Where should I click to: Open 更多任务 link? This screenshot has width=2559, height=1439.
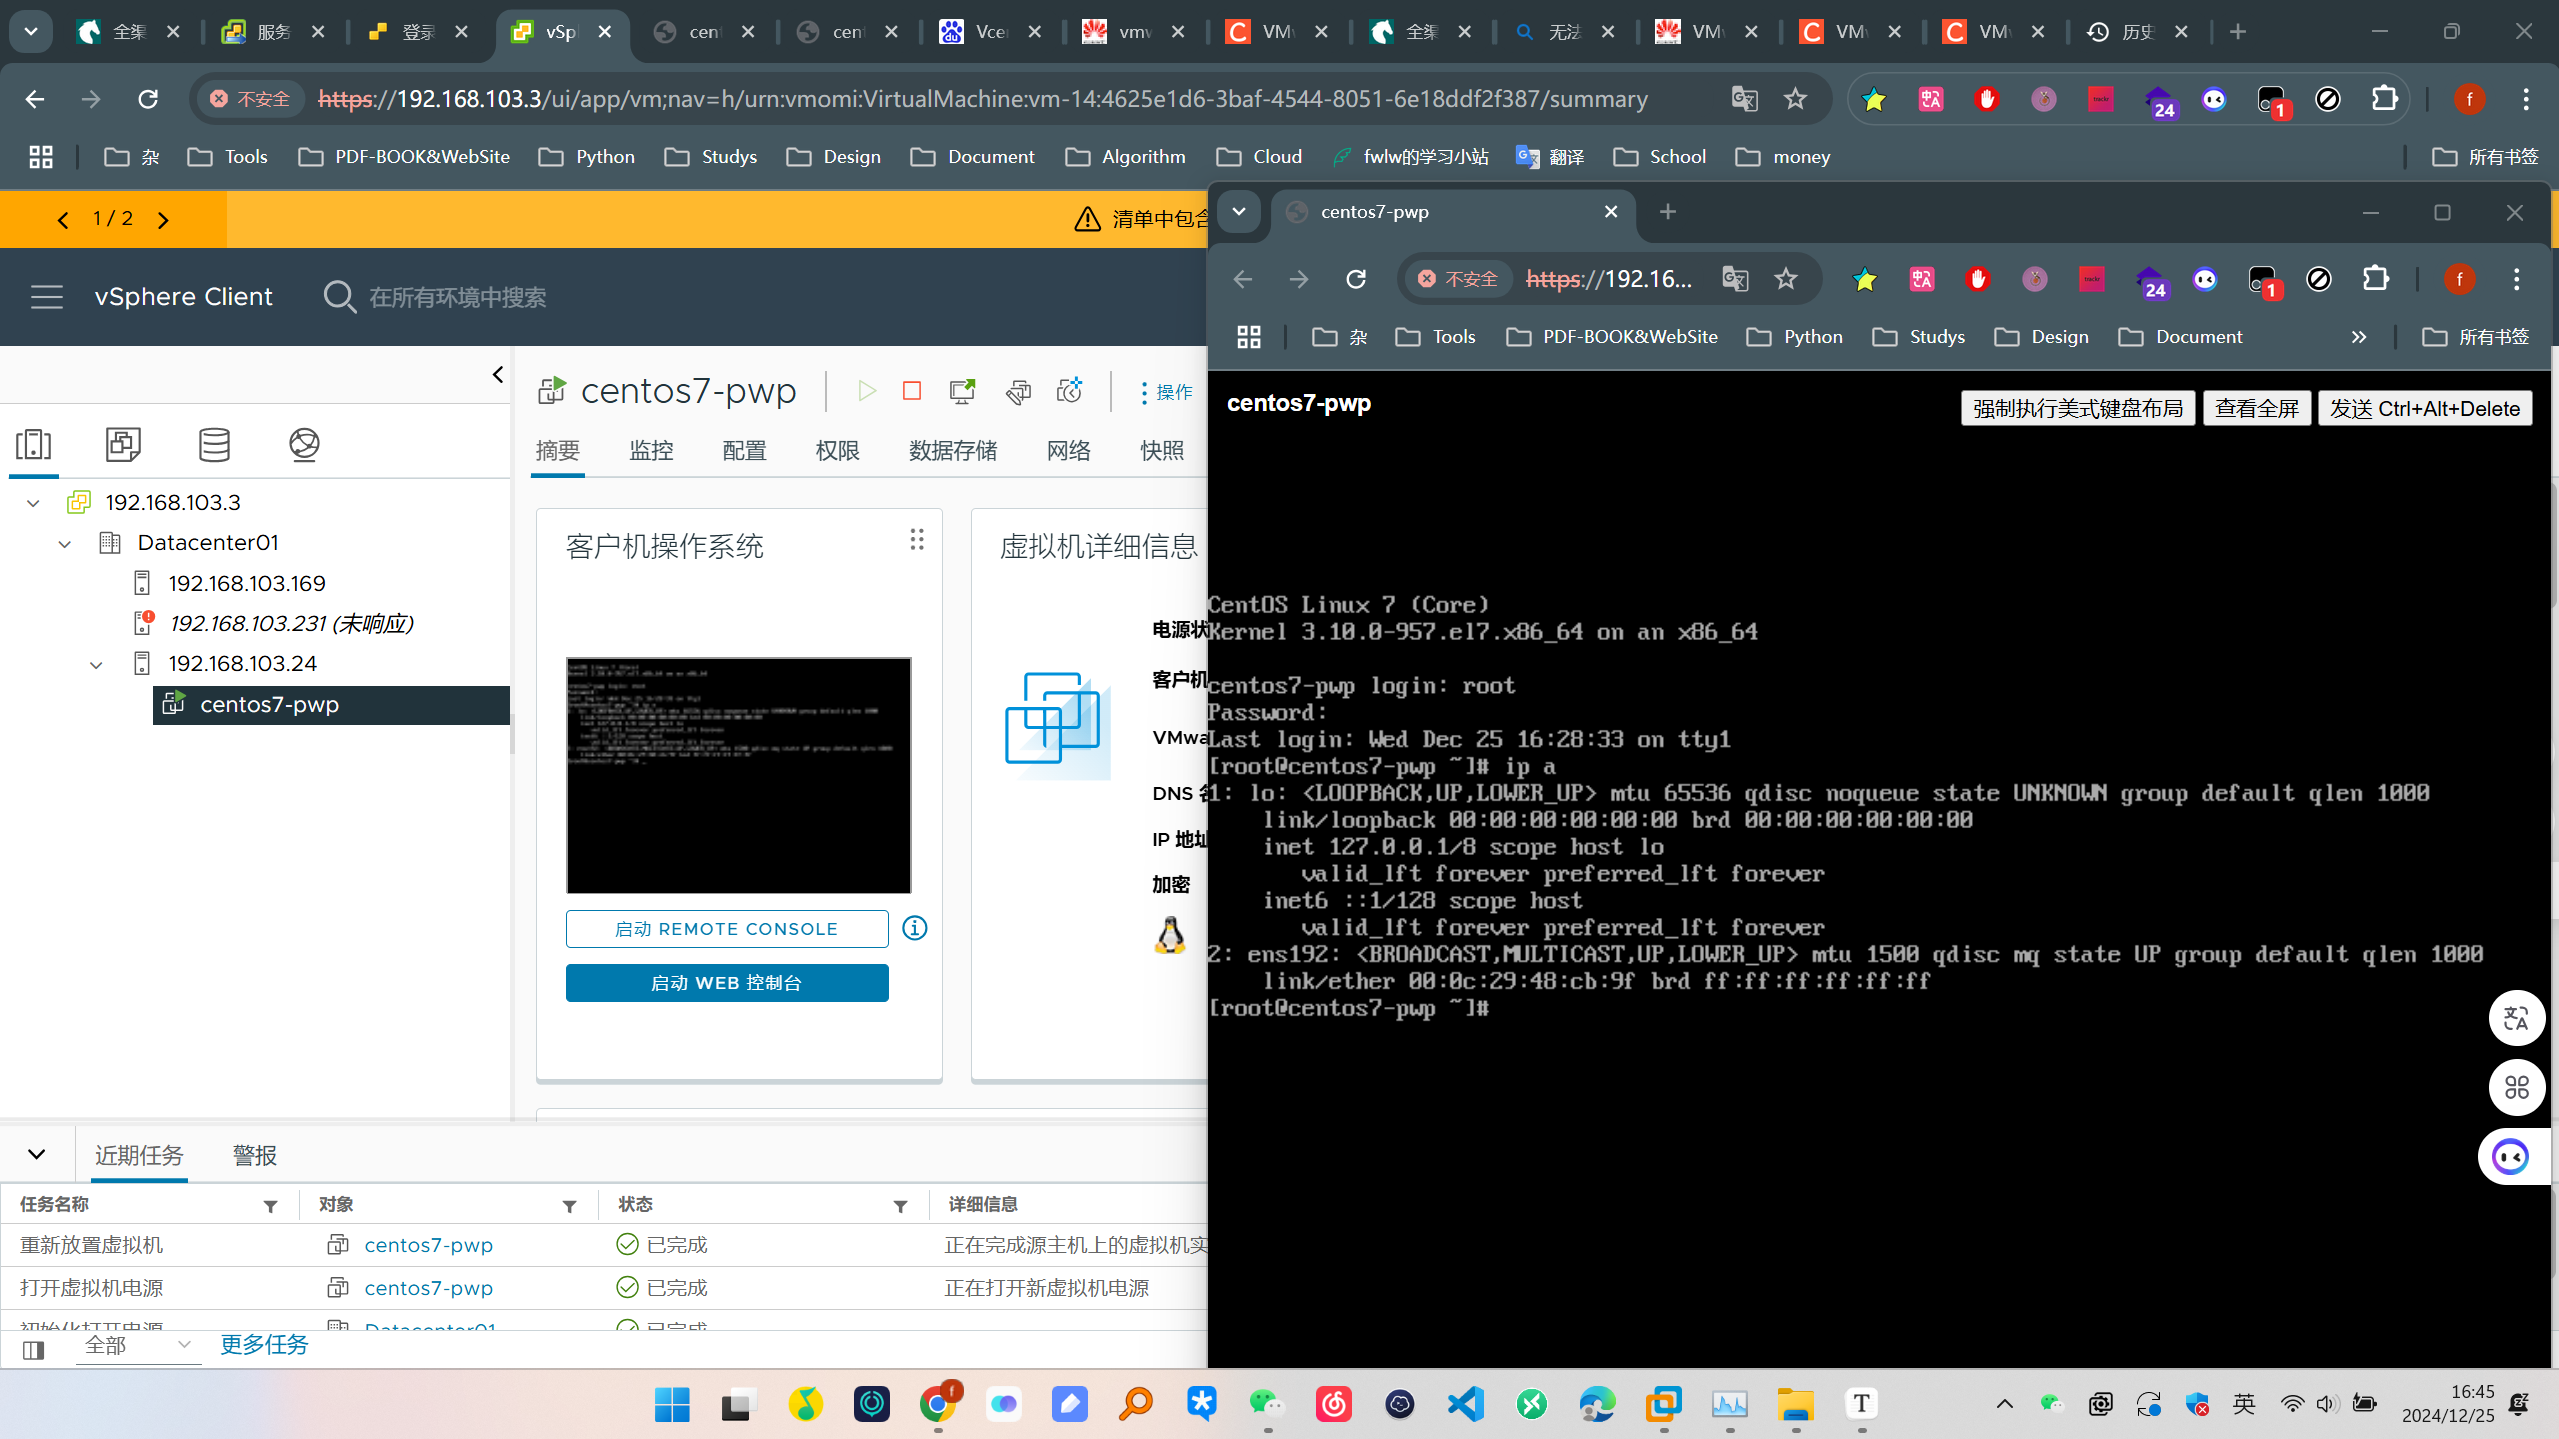[x=264, y=1345]
